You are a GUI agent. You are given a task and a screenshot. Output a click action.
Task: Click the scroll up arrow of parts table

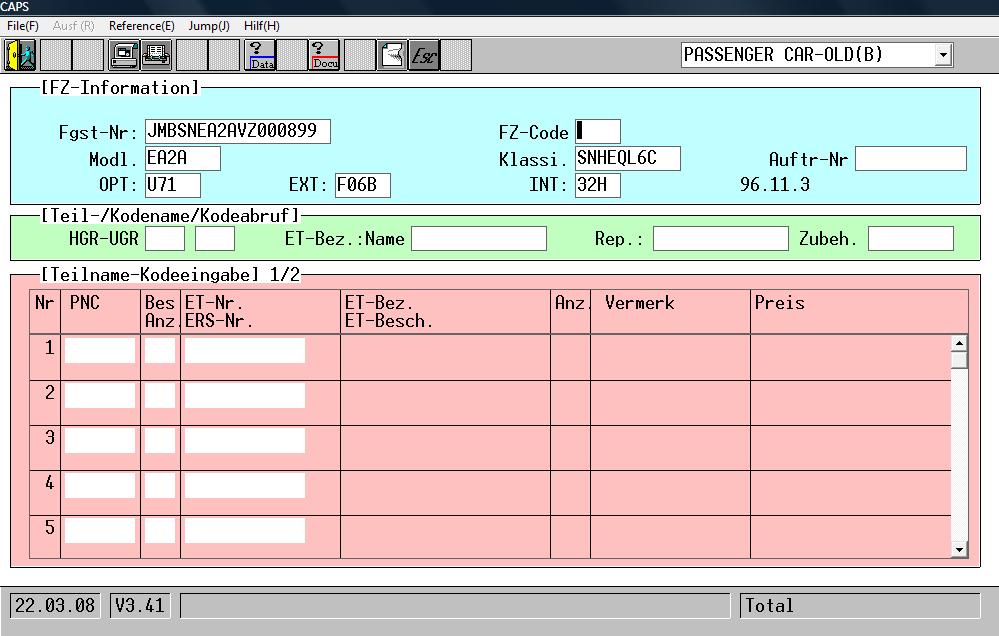(x=959, y=344)
